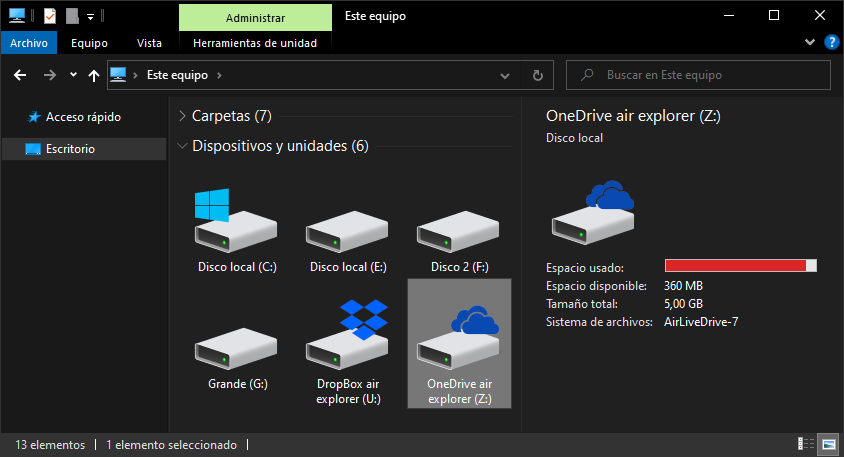Screen dimensions: 844x457
Task: Click the refresh button in address bar
Action: (x=538, y=75)
